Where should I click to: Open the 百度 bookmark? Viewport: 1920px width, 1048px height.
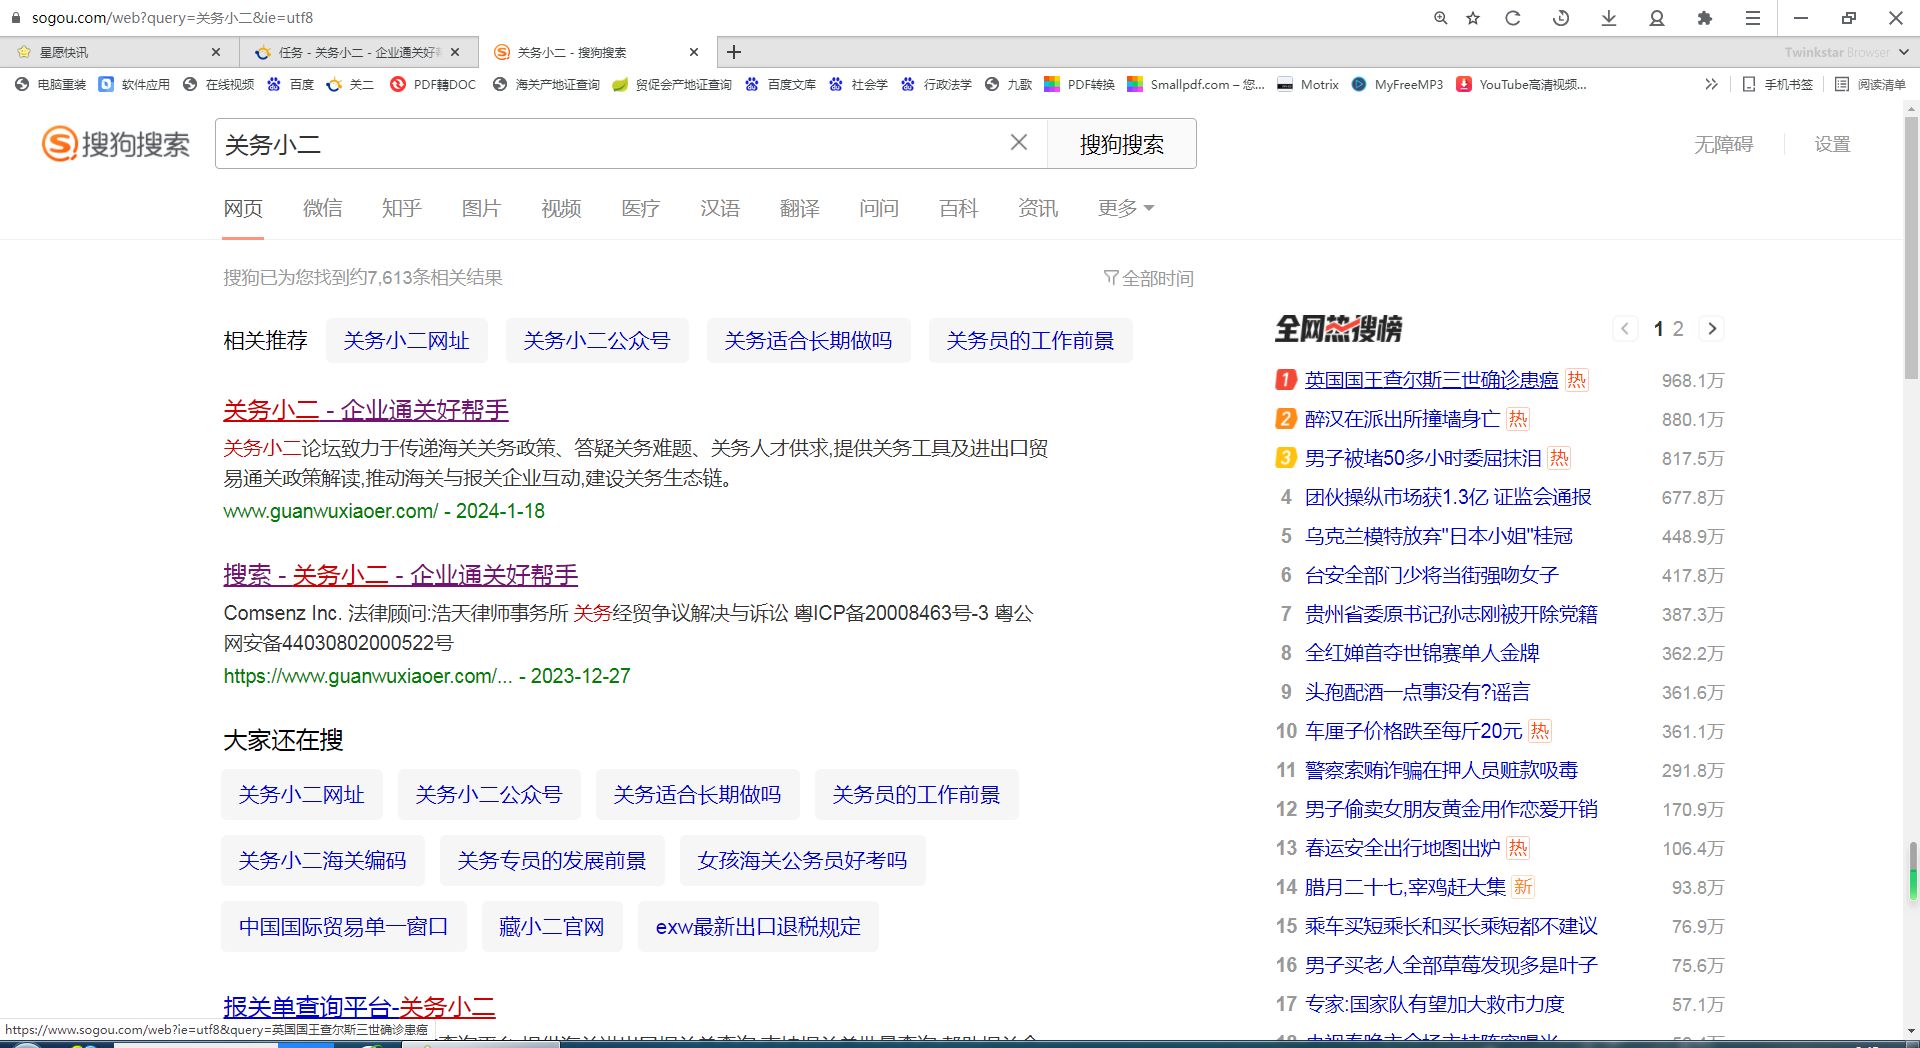click(291, 85)
